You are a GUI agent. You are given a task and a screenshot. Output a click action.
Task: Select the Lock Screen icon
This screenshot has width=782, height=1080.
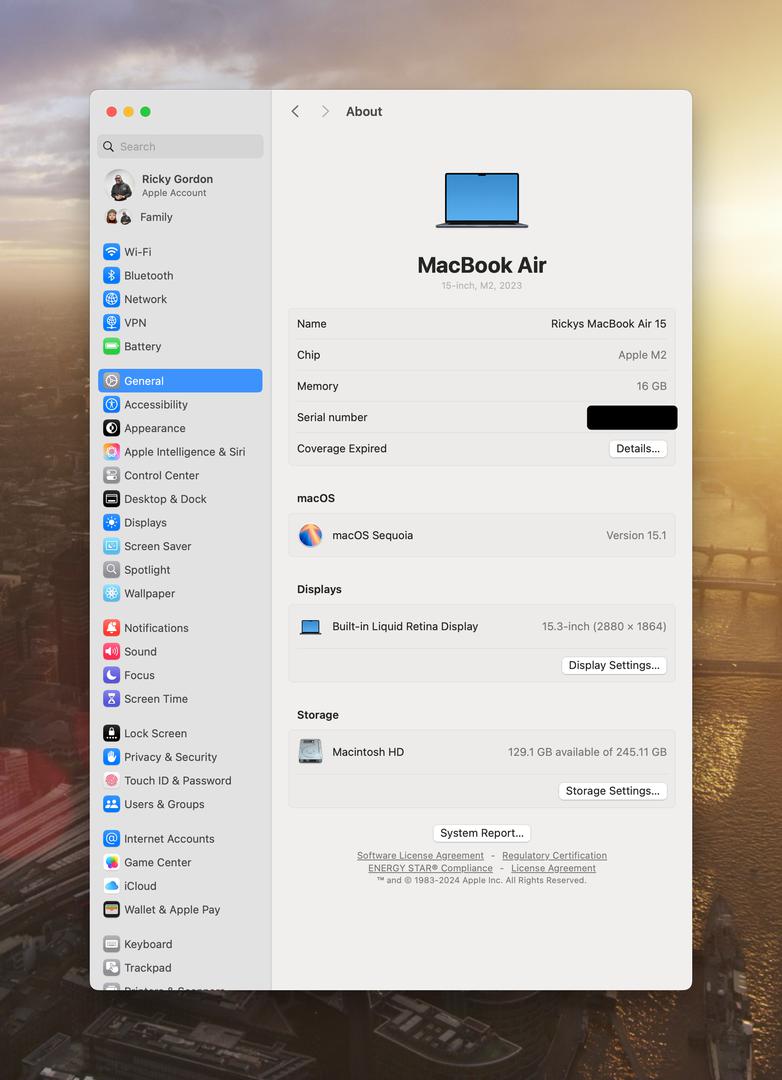point(112,733)
